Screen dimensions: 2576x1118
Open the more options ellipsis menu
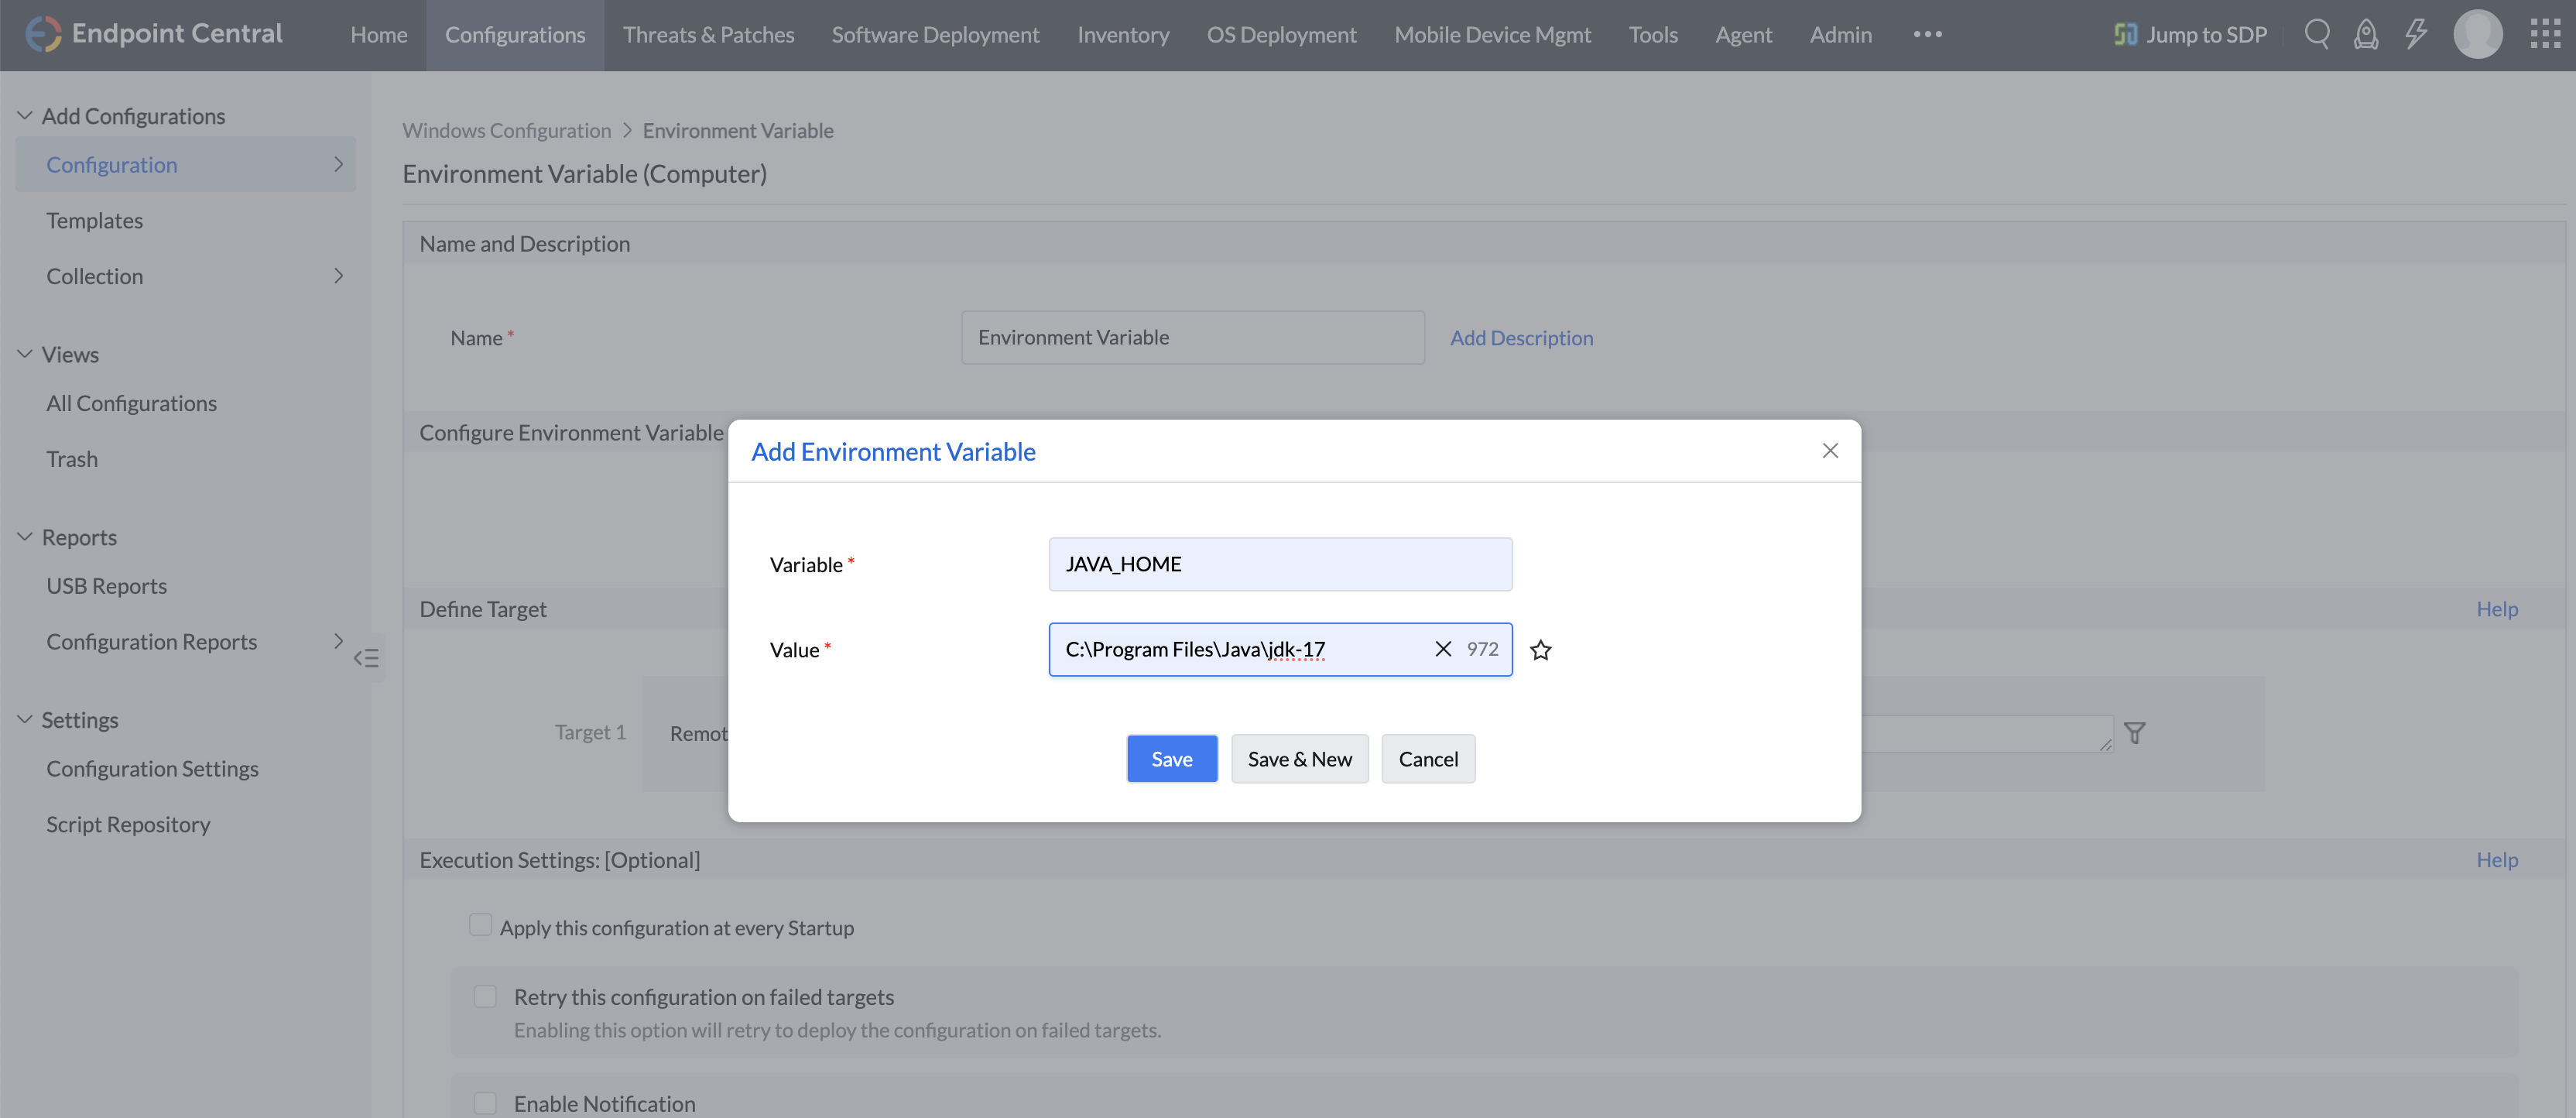pos(1927,34)
